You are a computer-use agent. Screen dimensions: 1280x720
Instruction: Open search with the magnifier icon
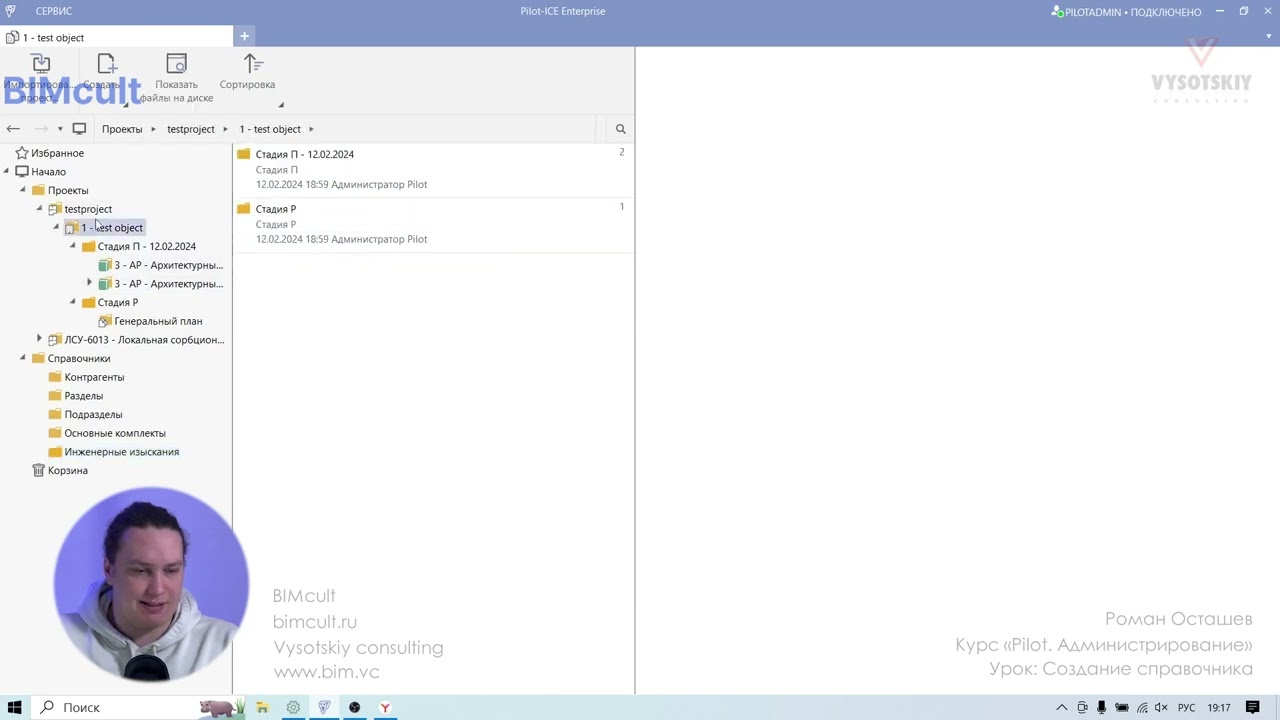620,129
